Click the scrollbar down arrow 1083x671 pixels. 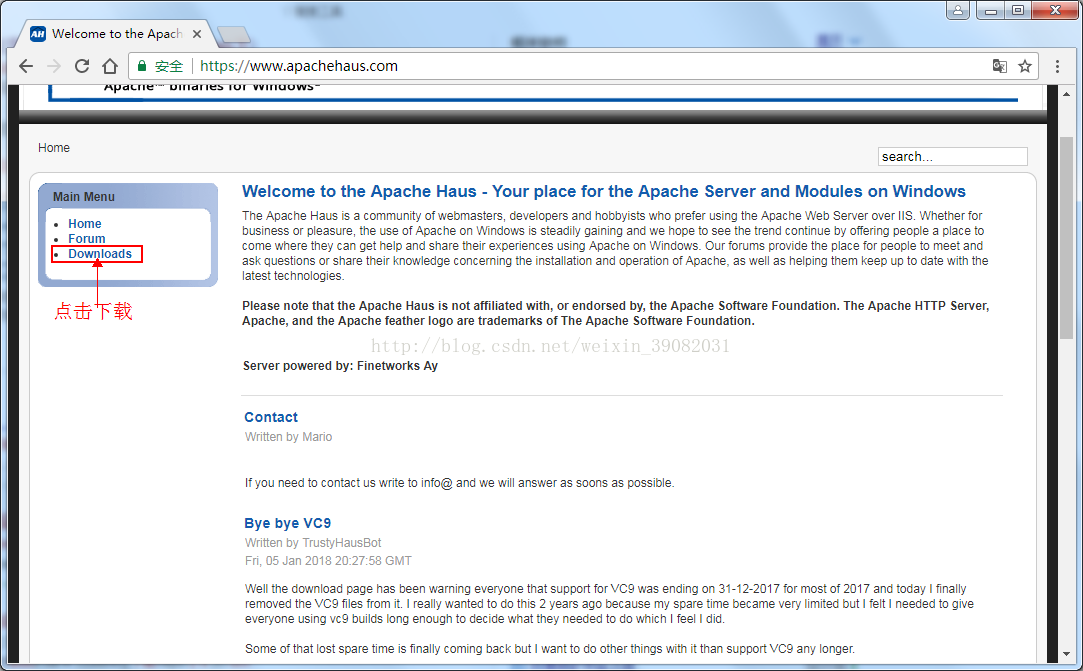[x=1066, y=654]
